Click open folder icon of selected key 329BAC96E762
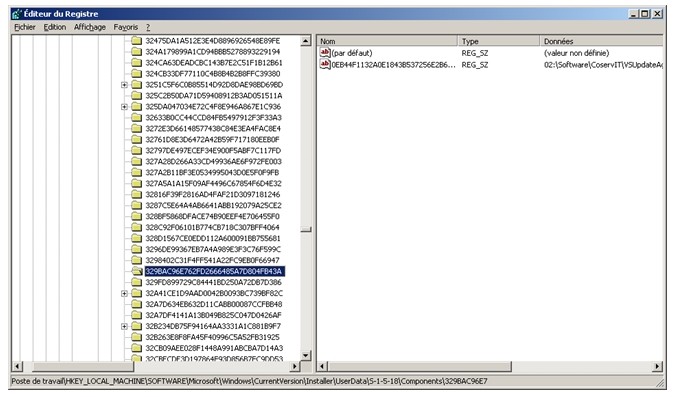This screenshot has width=676, height=397. (x=137, y=272)
